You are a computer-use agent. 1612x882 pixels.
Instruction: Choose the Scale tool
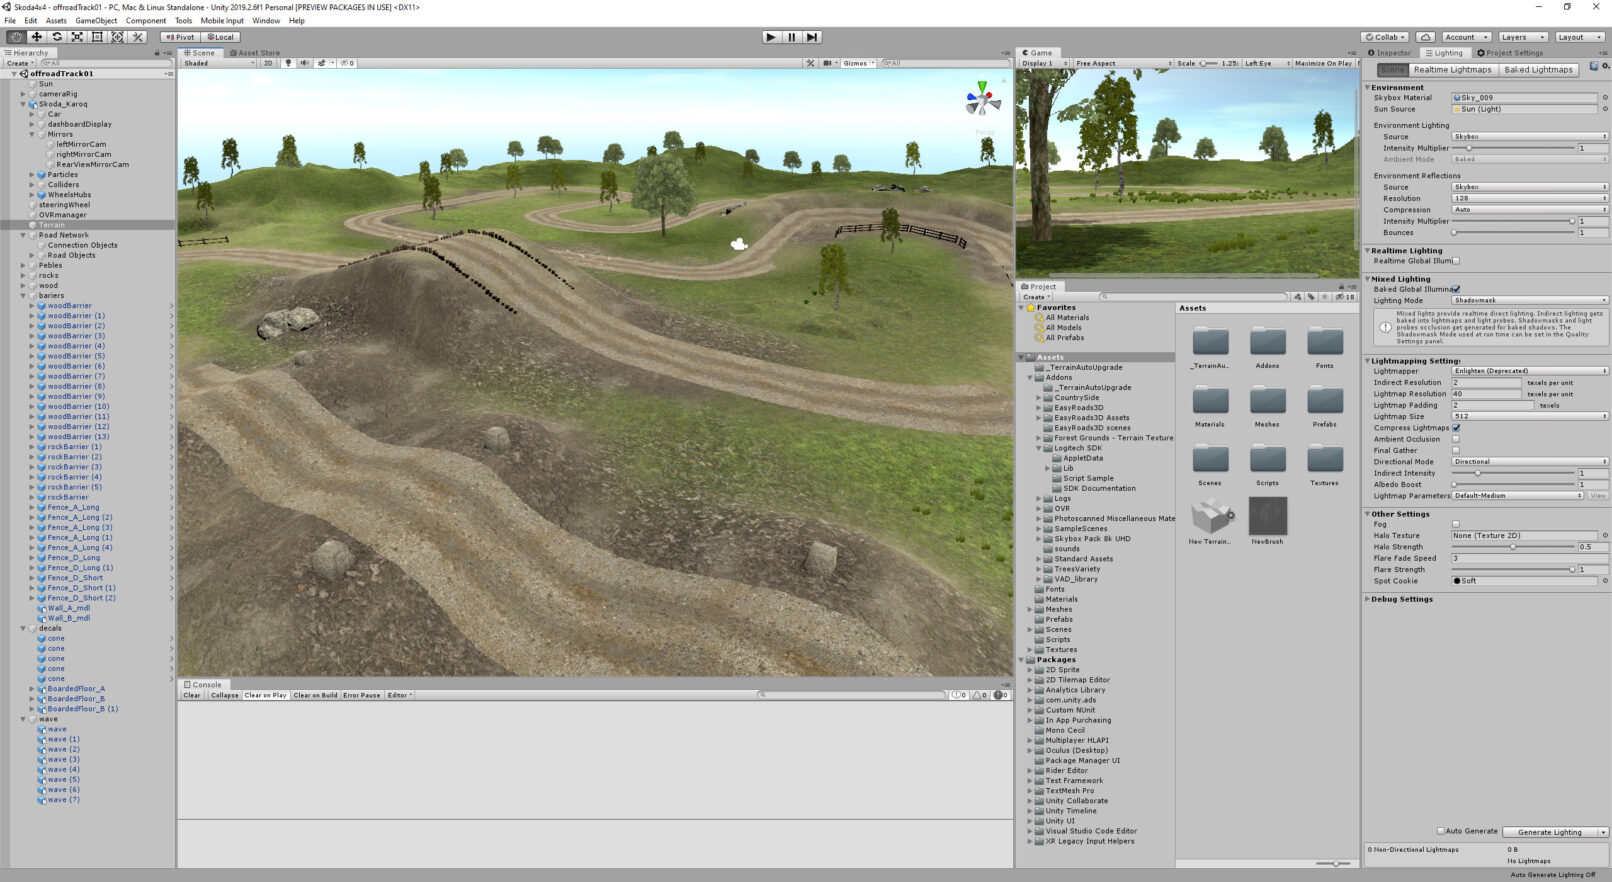77,37
